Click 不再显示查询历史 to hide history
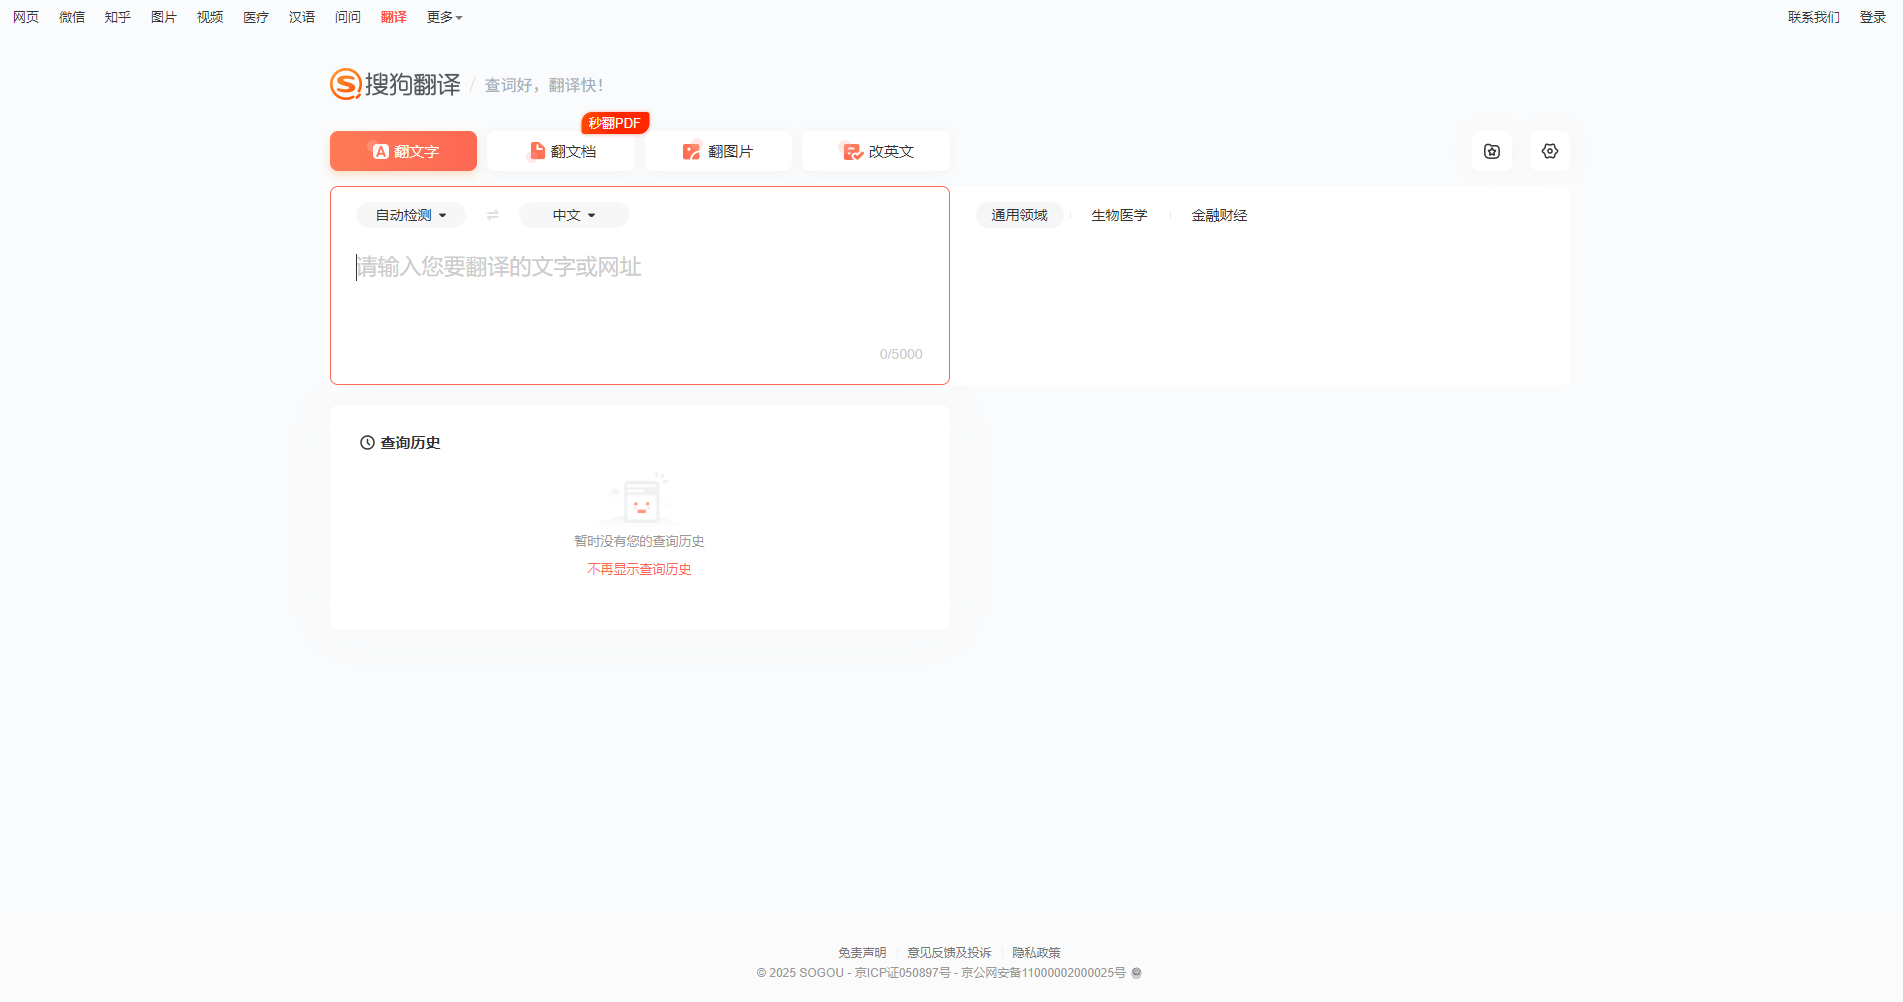This screenshot has height=1002, width=1903. [639, 569]
